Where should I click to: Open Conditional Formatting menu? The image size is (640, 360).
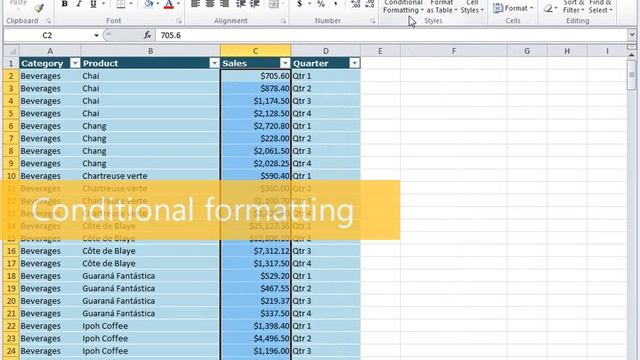coord(403,7)
